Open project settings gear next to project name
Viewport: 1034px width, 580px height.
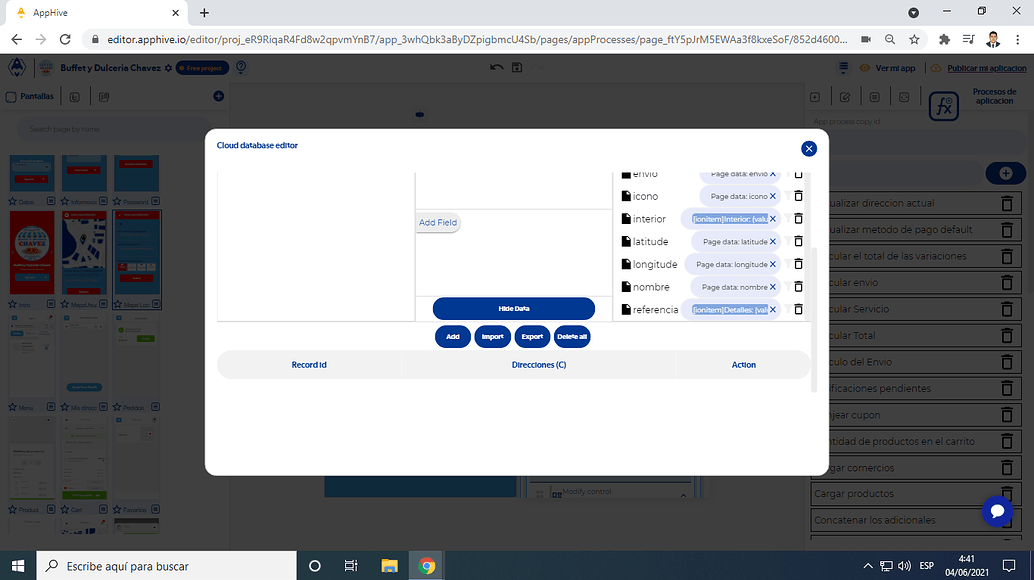168,68
